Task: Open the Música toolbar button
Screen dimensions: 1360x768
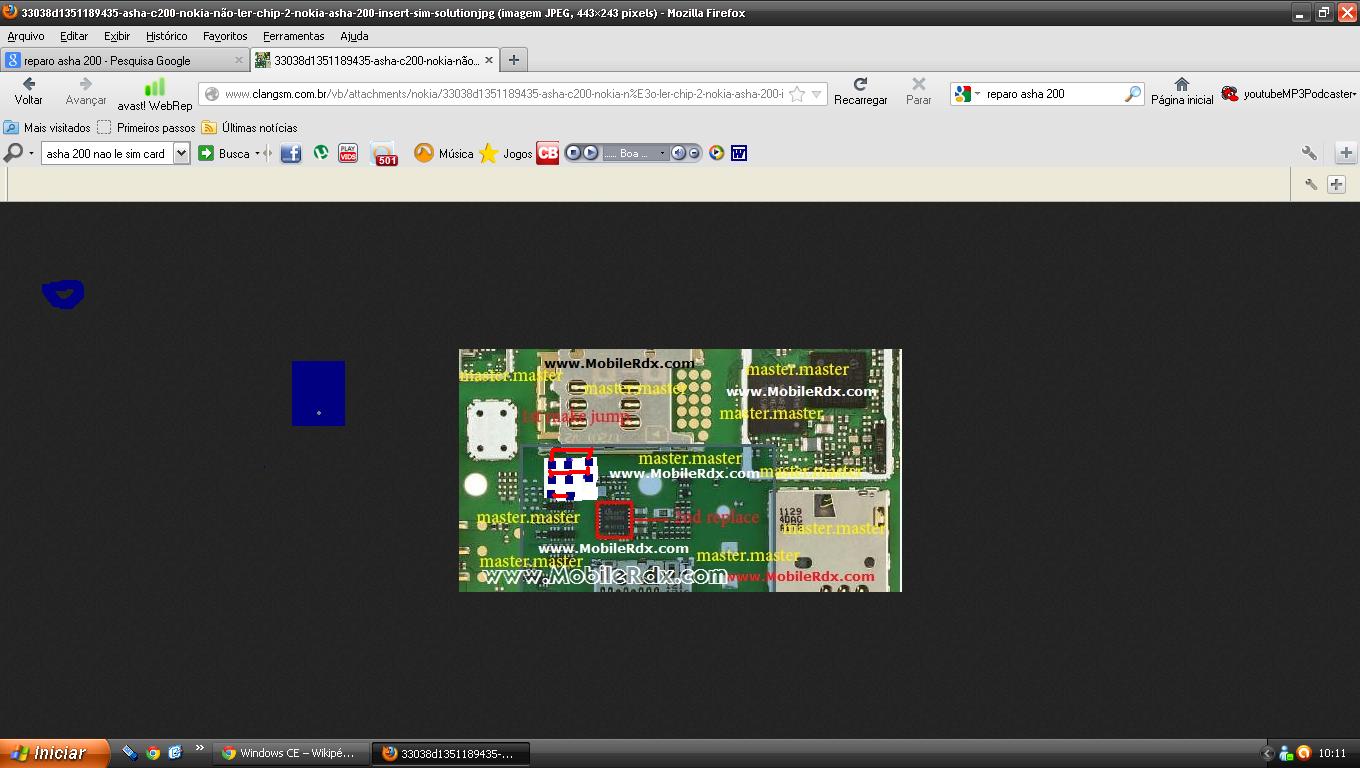Action: click(x=444, y=153)
